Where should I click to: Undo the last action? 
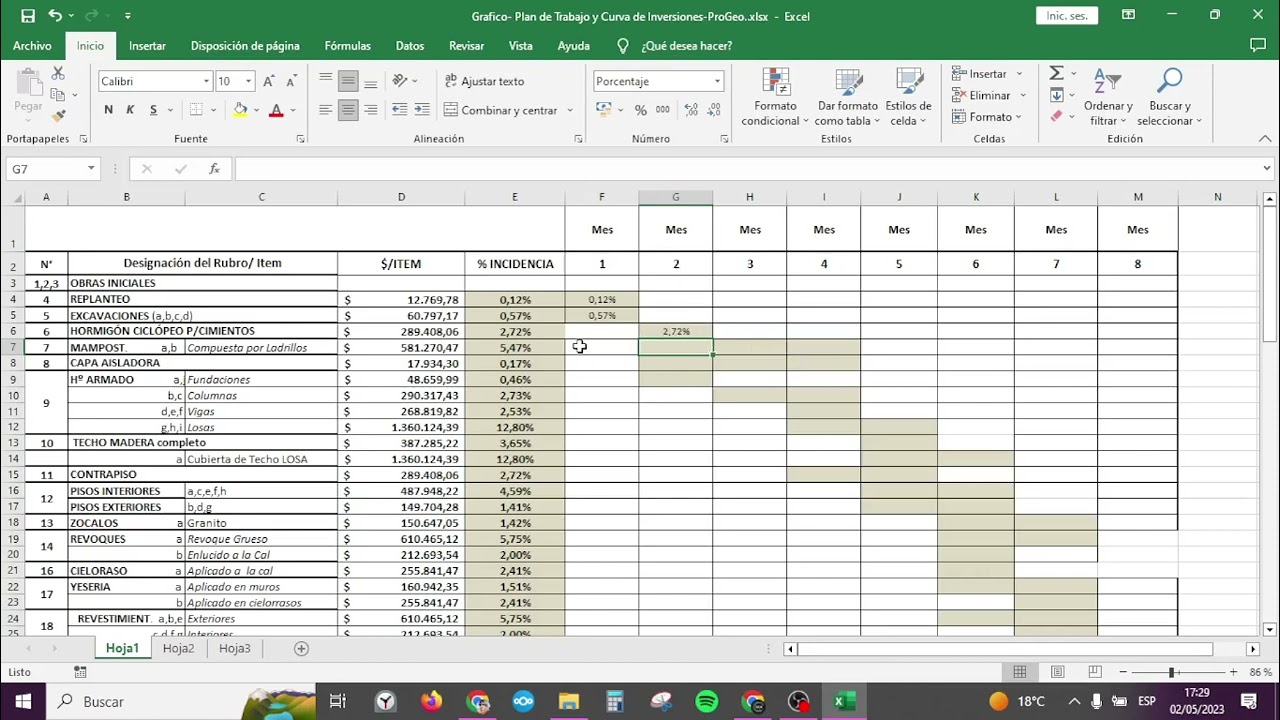click(55, 16)
